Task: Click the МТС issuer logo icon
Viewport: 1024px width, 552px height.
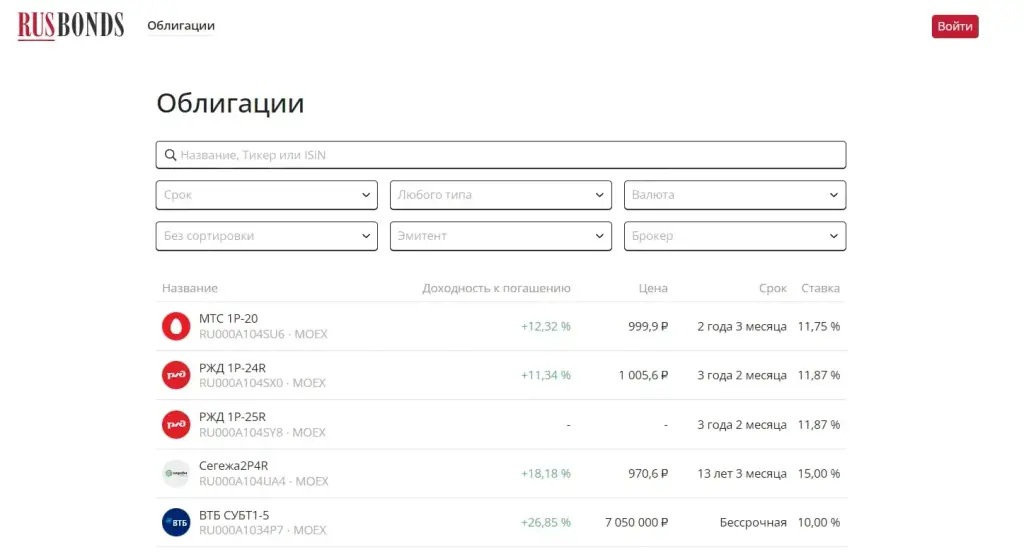Action: pos(176,326)
